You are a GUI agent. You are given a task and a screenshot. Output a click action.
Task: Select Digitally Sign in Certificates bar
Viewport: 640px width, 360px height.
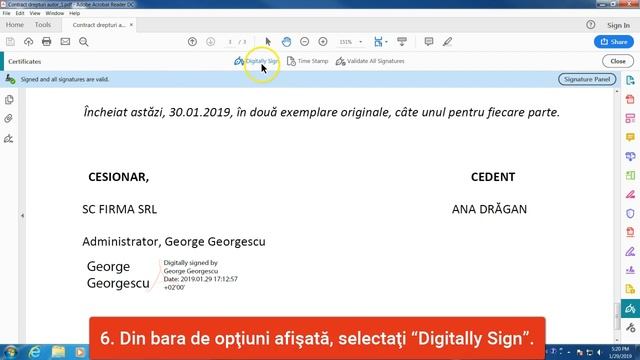pyautogui.click(x=257, y=61)
